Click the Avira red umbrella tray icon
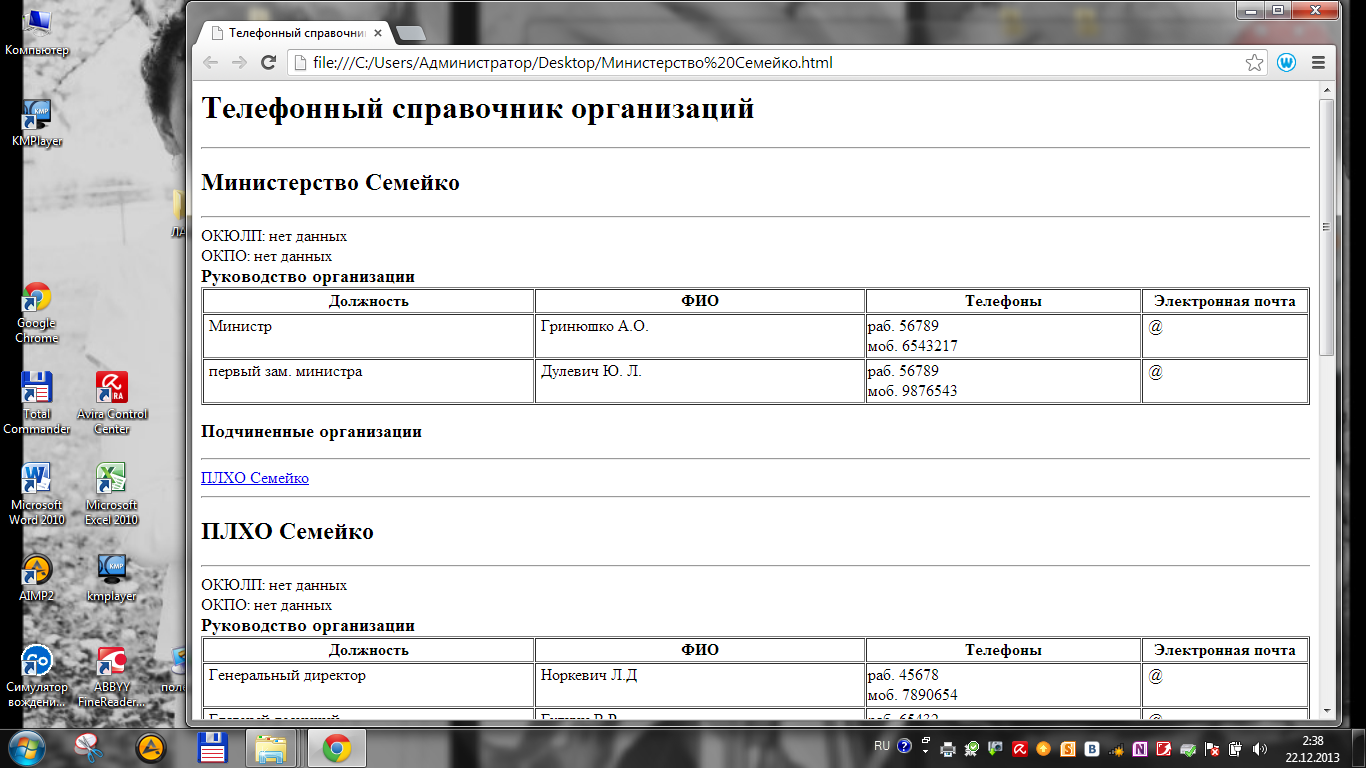1366x768 pixels. coord(1020,749)
